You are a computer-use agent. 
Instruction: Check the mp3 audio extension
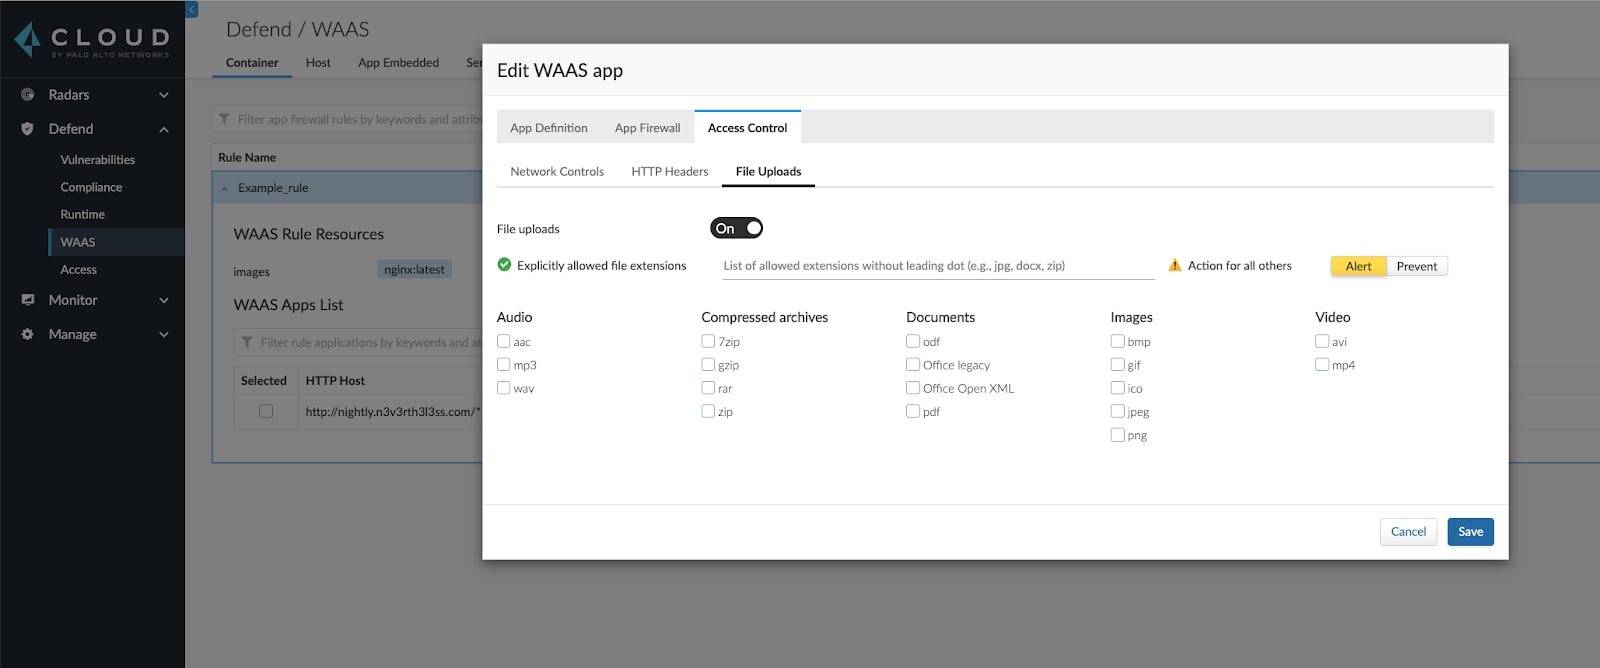pyautogui.click(x=504, y=365)
